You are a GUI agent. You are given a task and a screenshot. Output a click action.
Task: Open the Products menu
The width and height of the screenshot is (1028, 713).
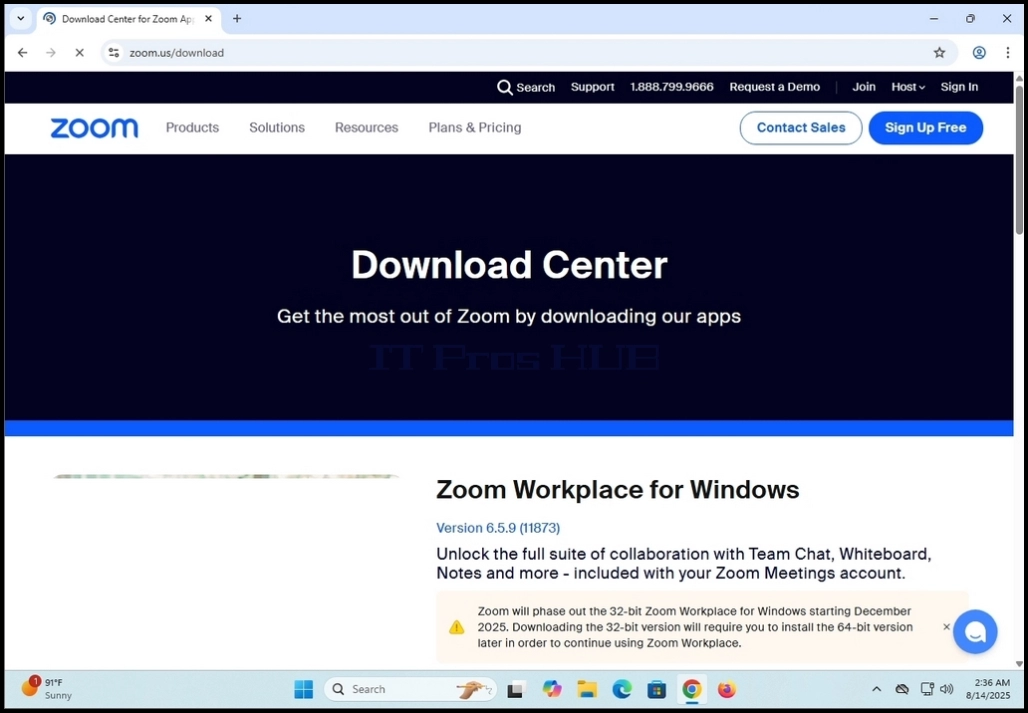(x=192, y=128)
